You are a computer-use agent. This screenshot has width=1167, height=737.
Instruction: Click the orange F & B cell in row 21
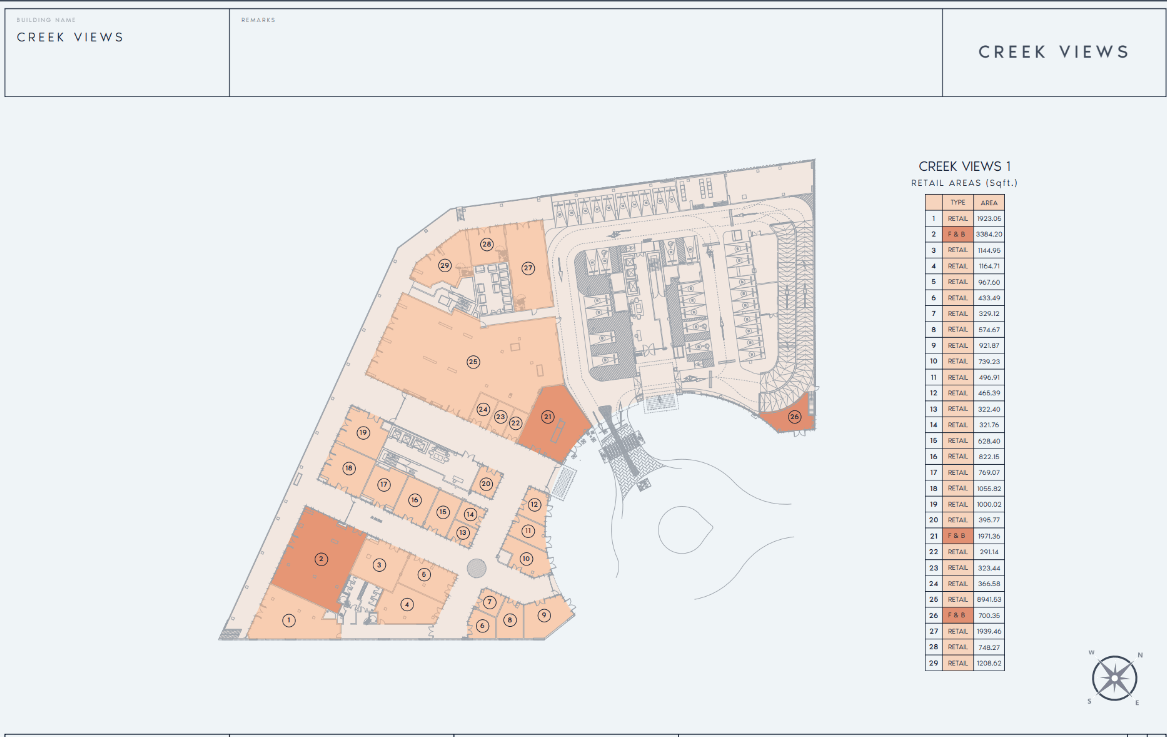pos(958,536)
